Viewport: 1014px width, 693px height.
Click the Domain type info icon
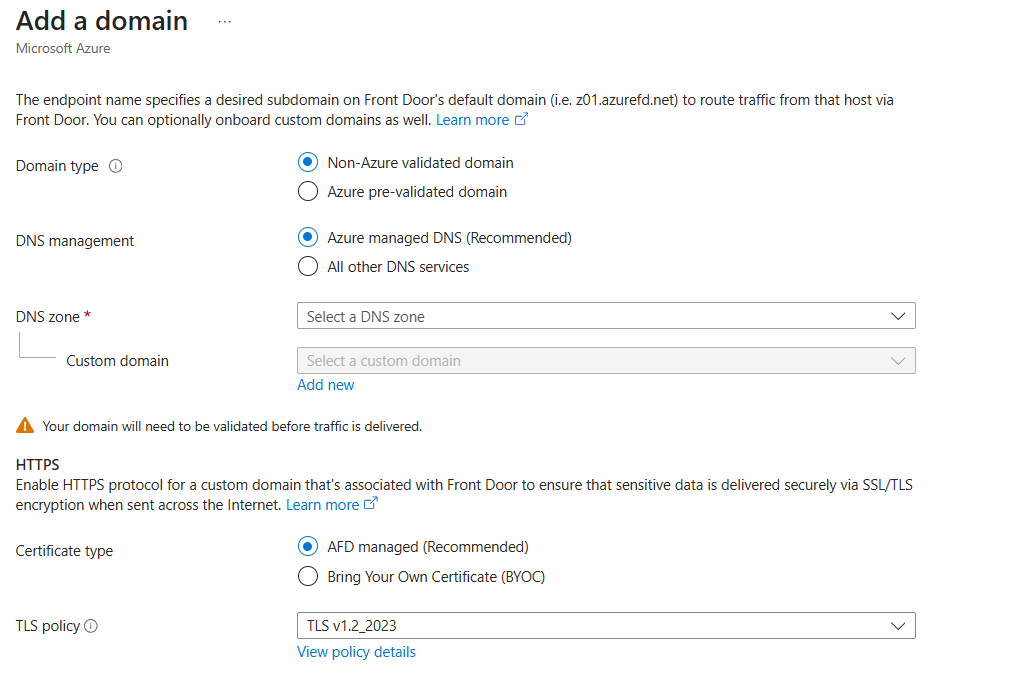(116, 166)
